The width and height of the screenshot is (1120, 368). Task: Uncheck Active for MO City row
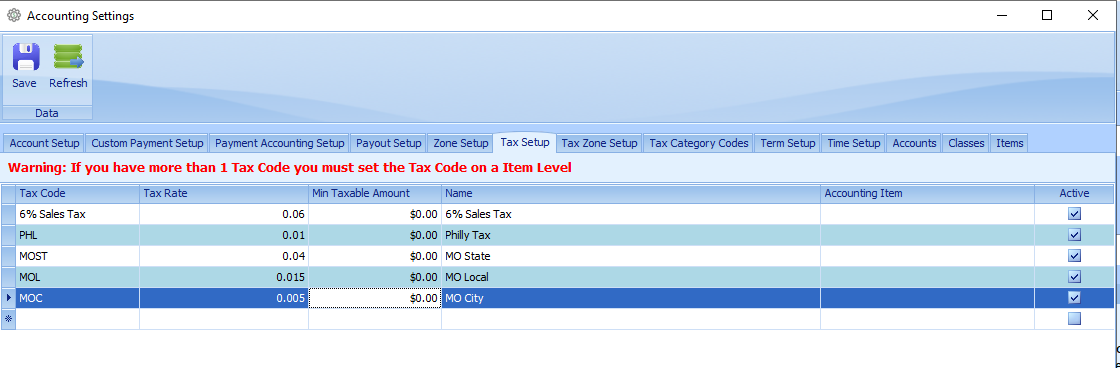pos(1074,297)
